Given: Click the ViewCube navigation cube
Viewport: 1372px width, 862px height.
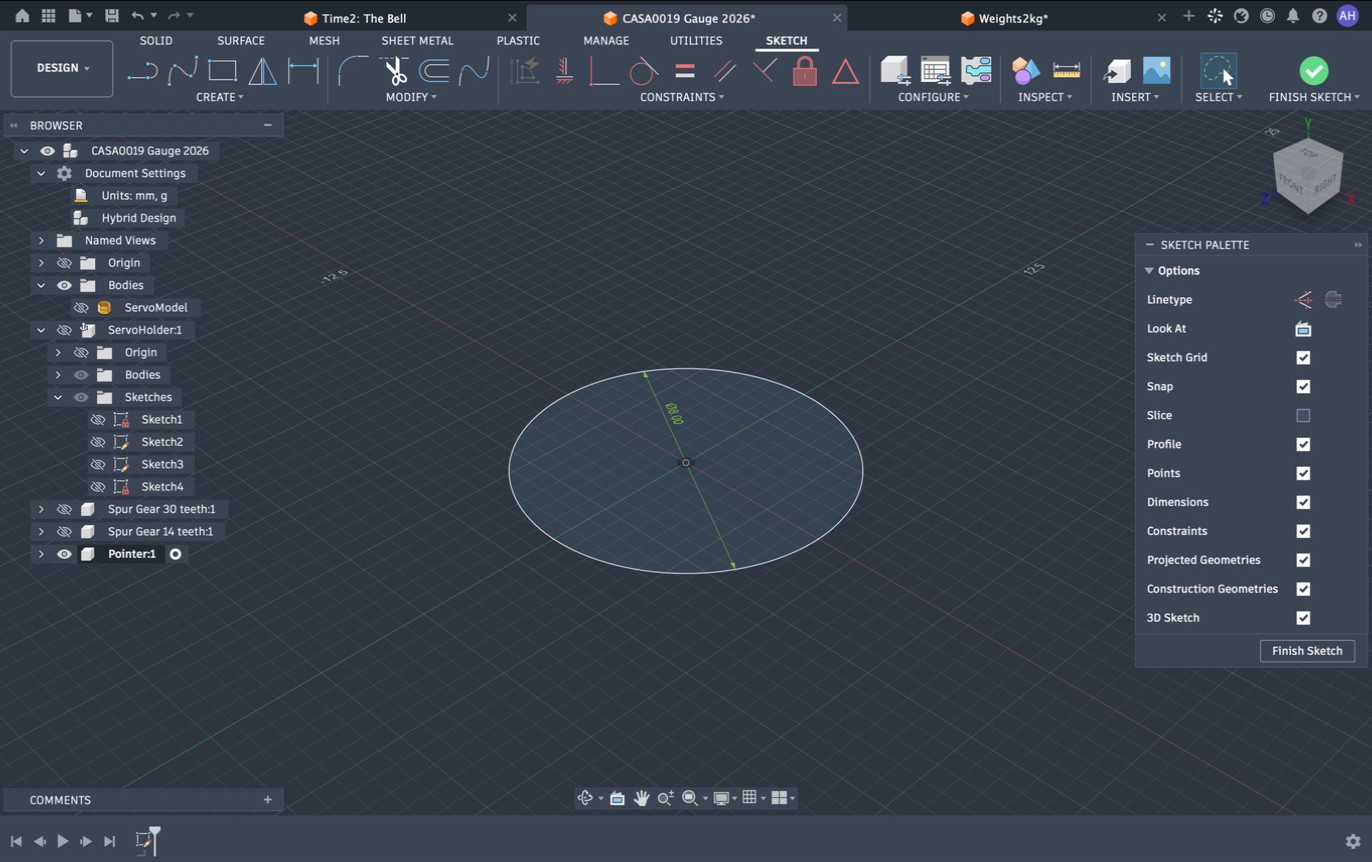Looking at the screenshot, I should (1307, 175).
